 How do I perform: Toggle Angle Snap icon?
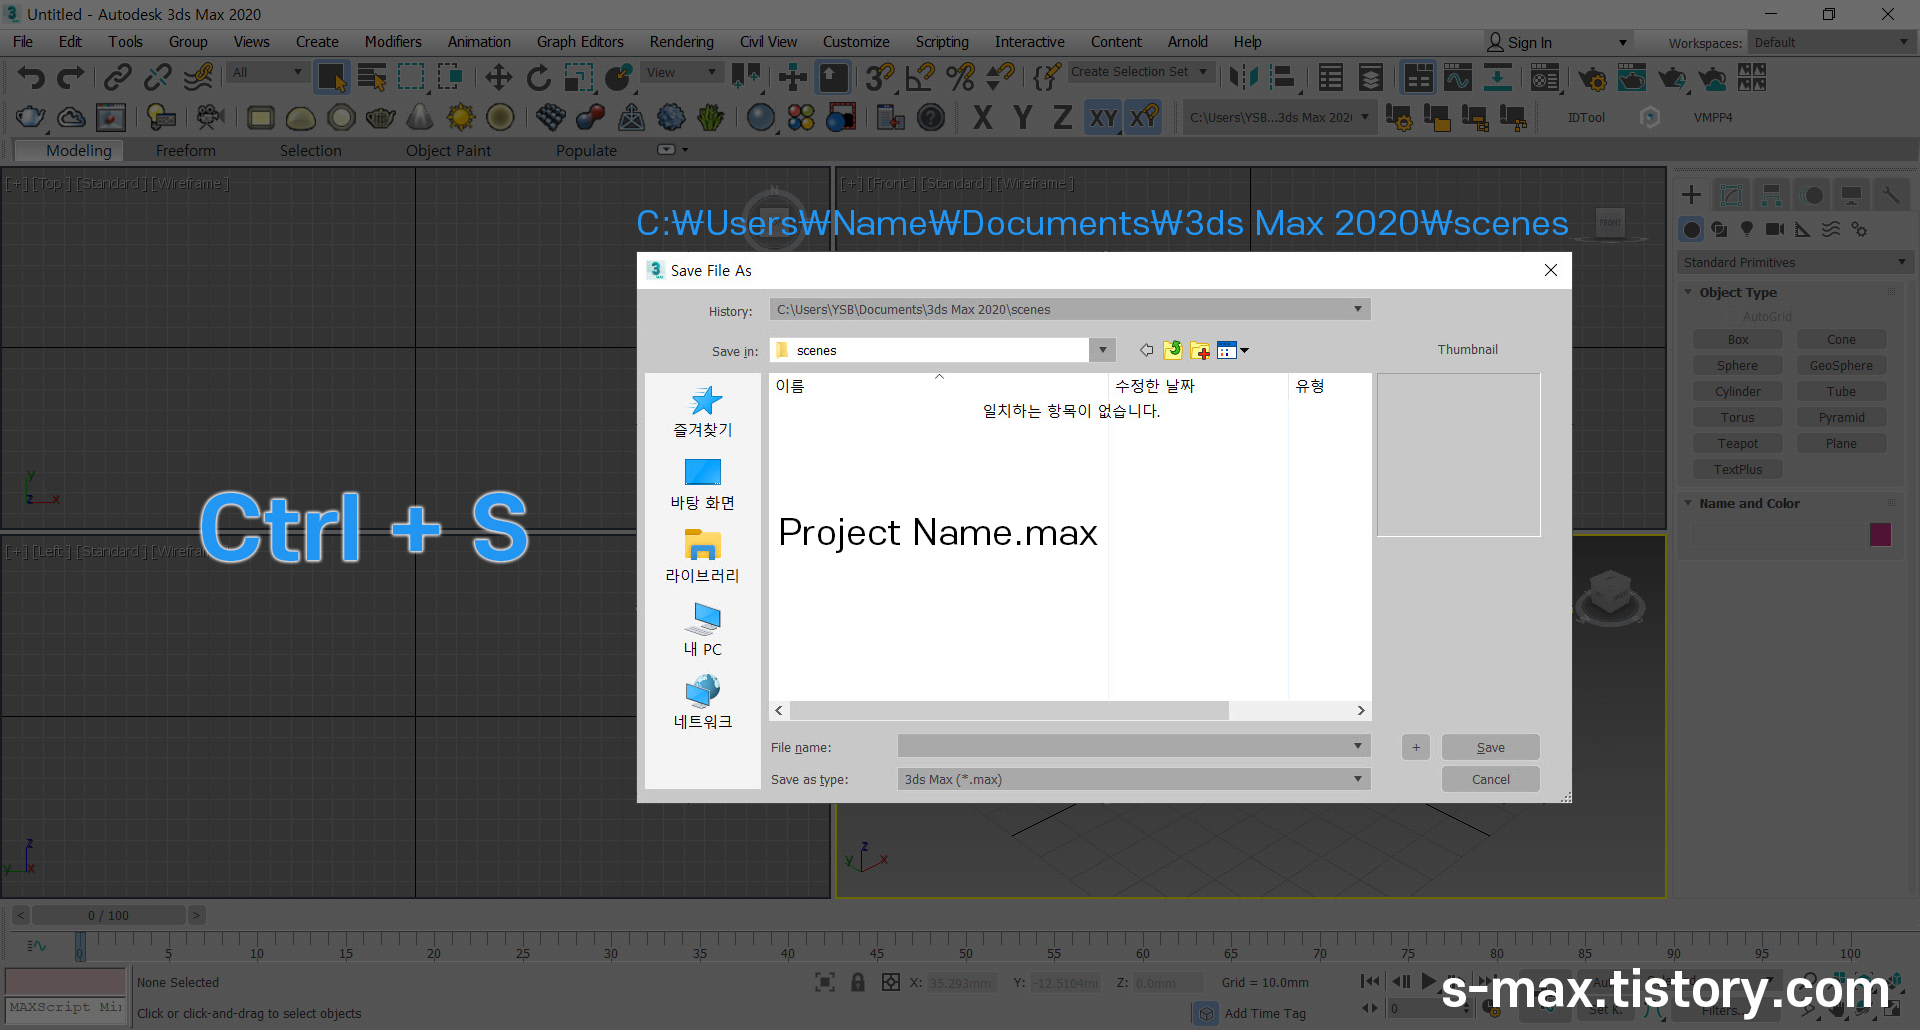(x=920, y=77)
